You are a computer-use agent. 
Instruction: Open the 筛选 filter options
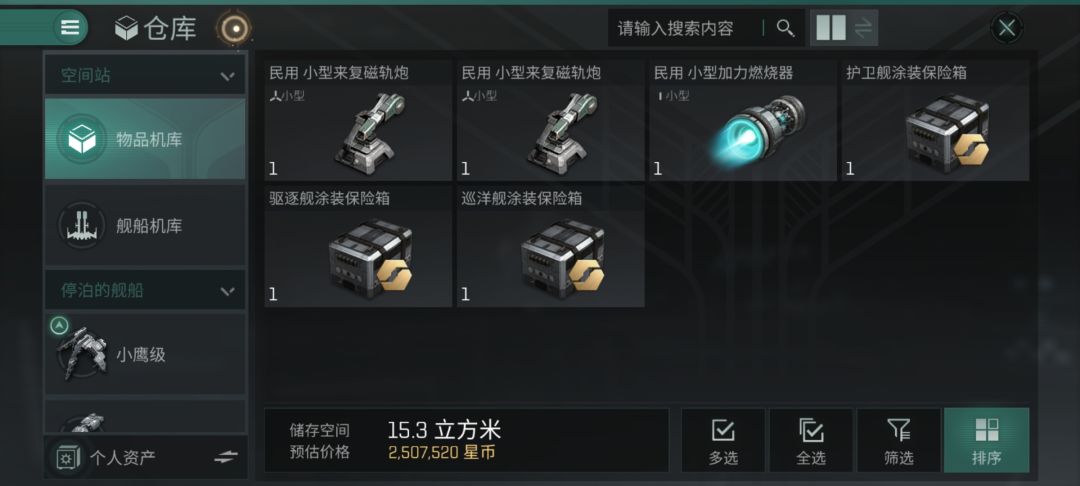point(898,441)
